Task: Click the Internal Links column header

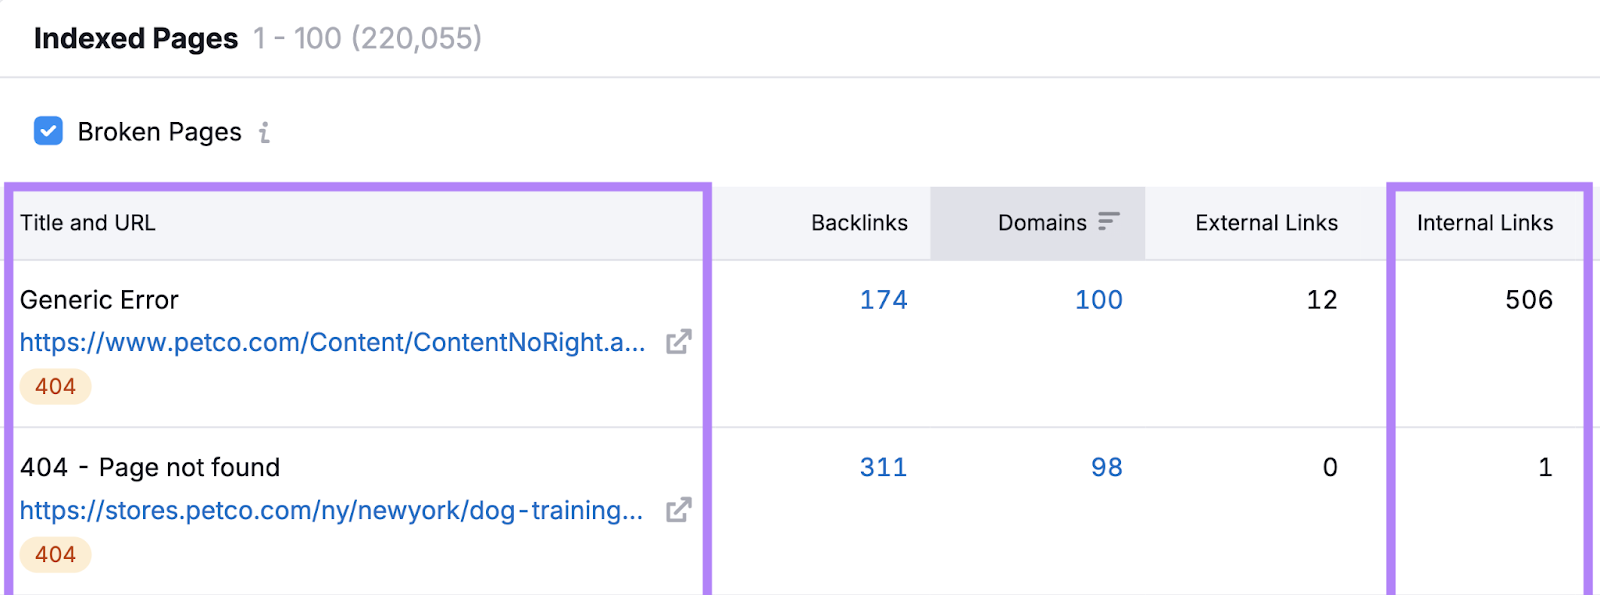Action: coord(1484,223)
